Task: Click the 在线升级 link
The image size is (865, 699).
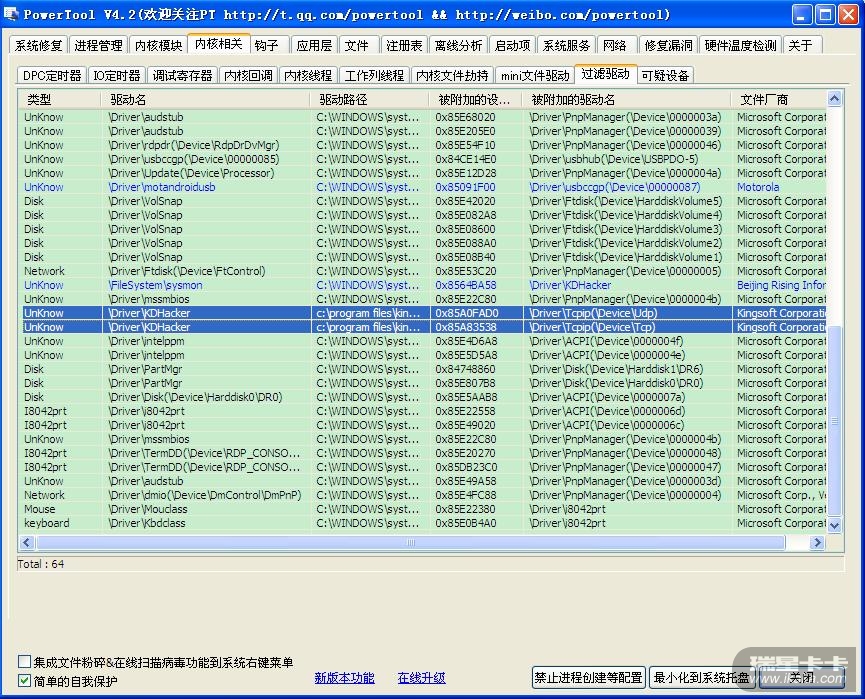Action: [x=421, y=677]
